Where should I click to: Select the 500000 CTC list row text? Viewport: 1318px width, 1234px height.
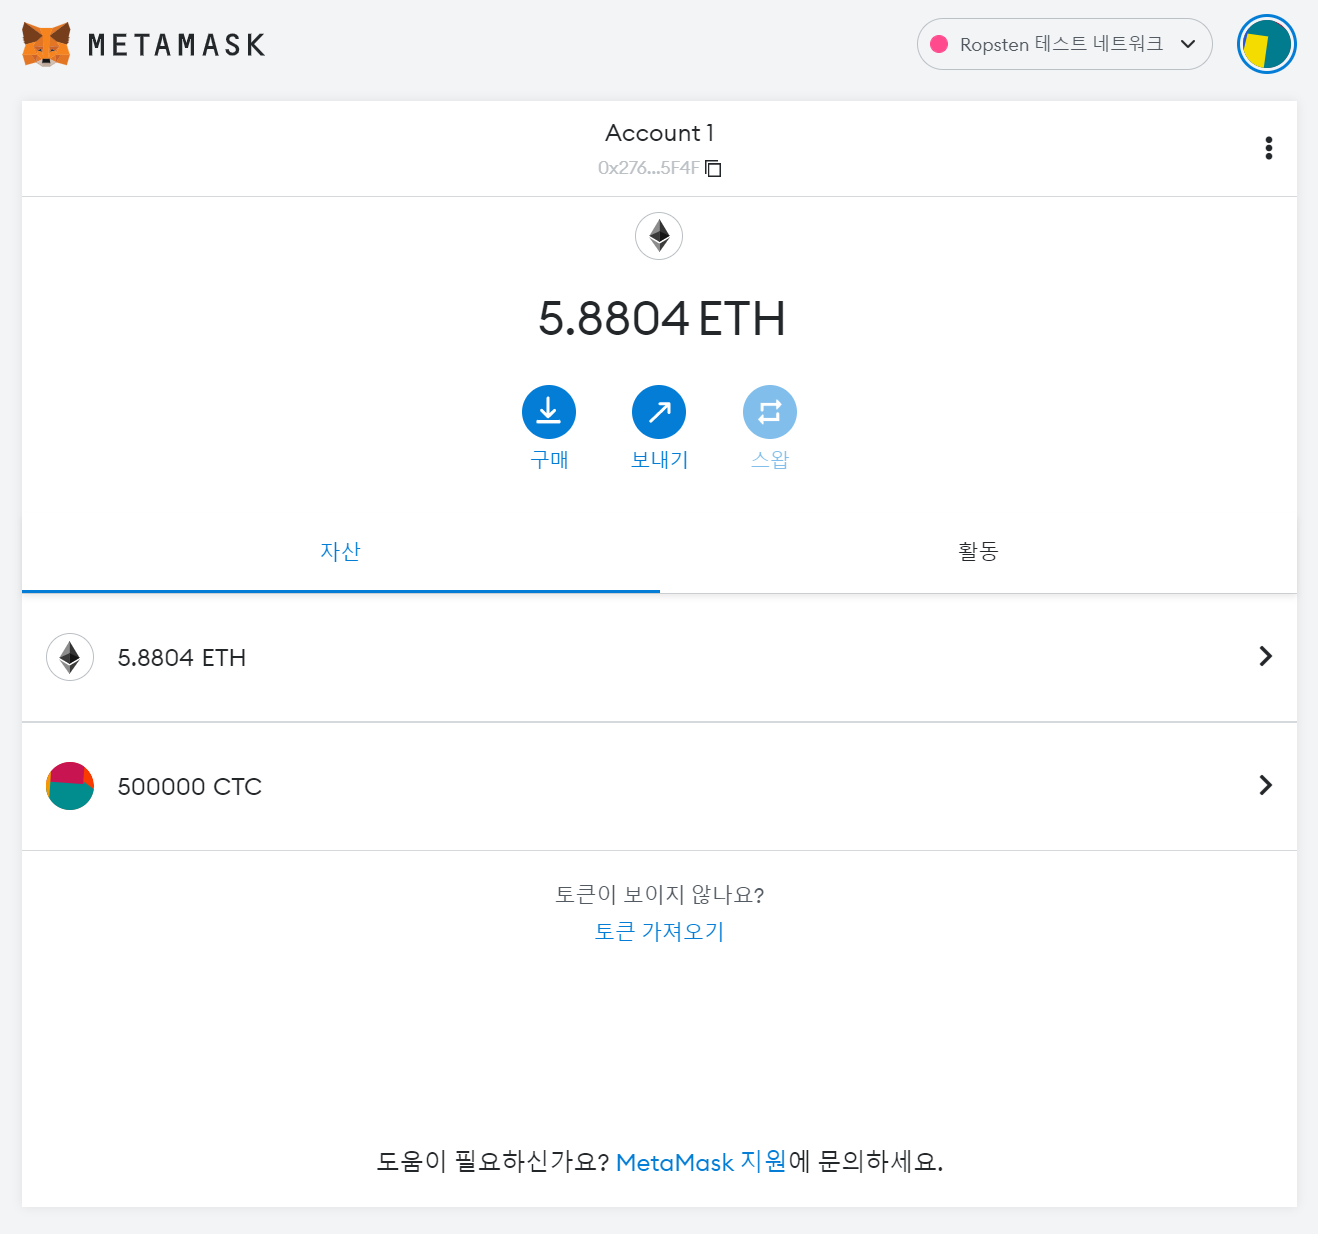pos(190,786)
